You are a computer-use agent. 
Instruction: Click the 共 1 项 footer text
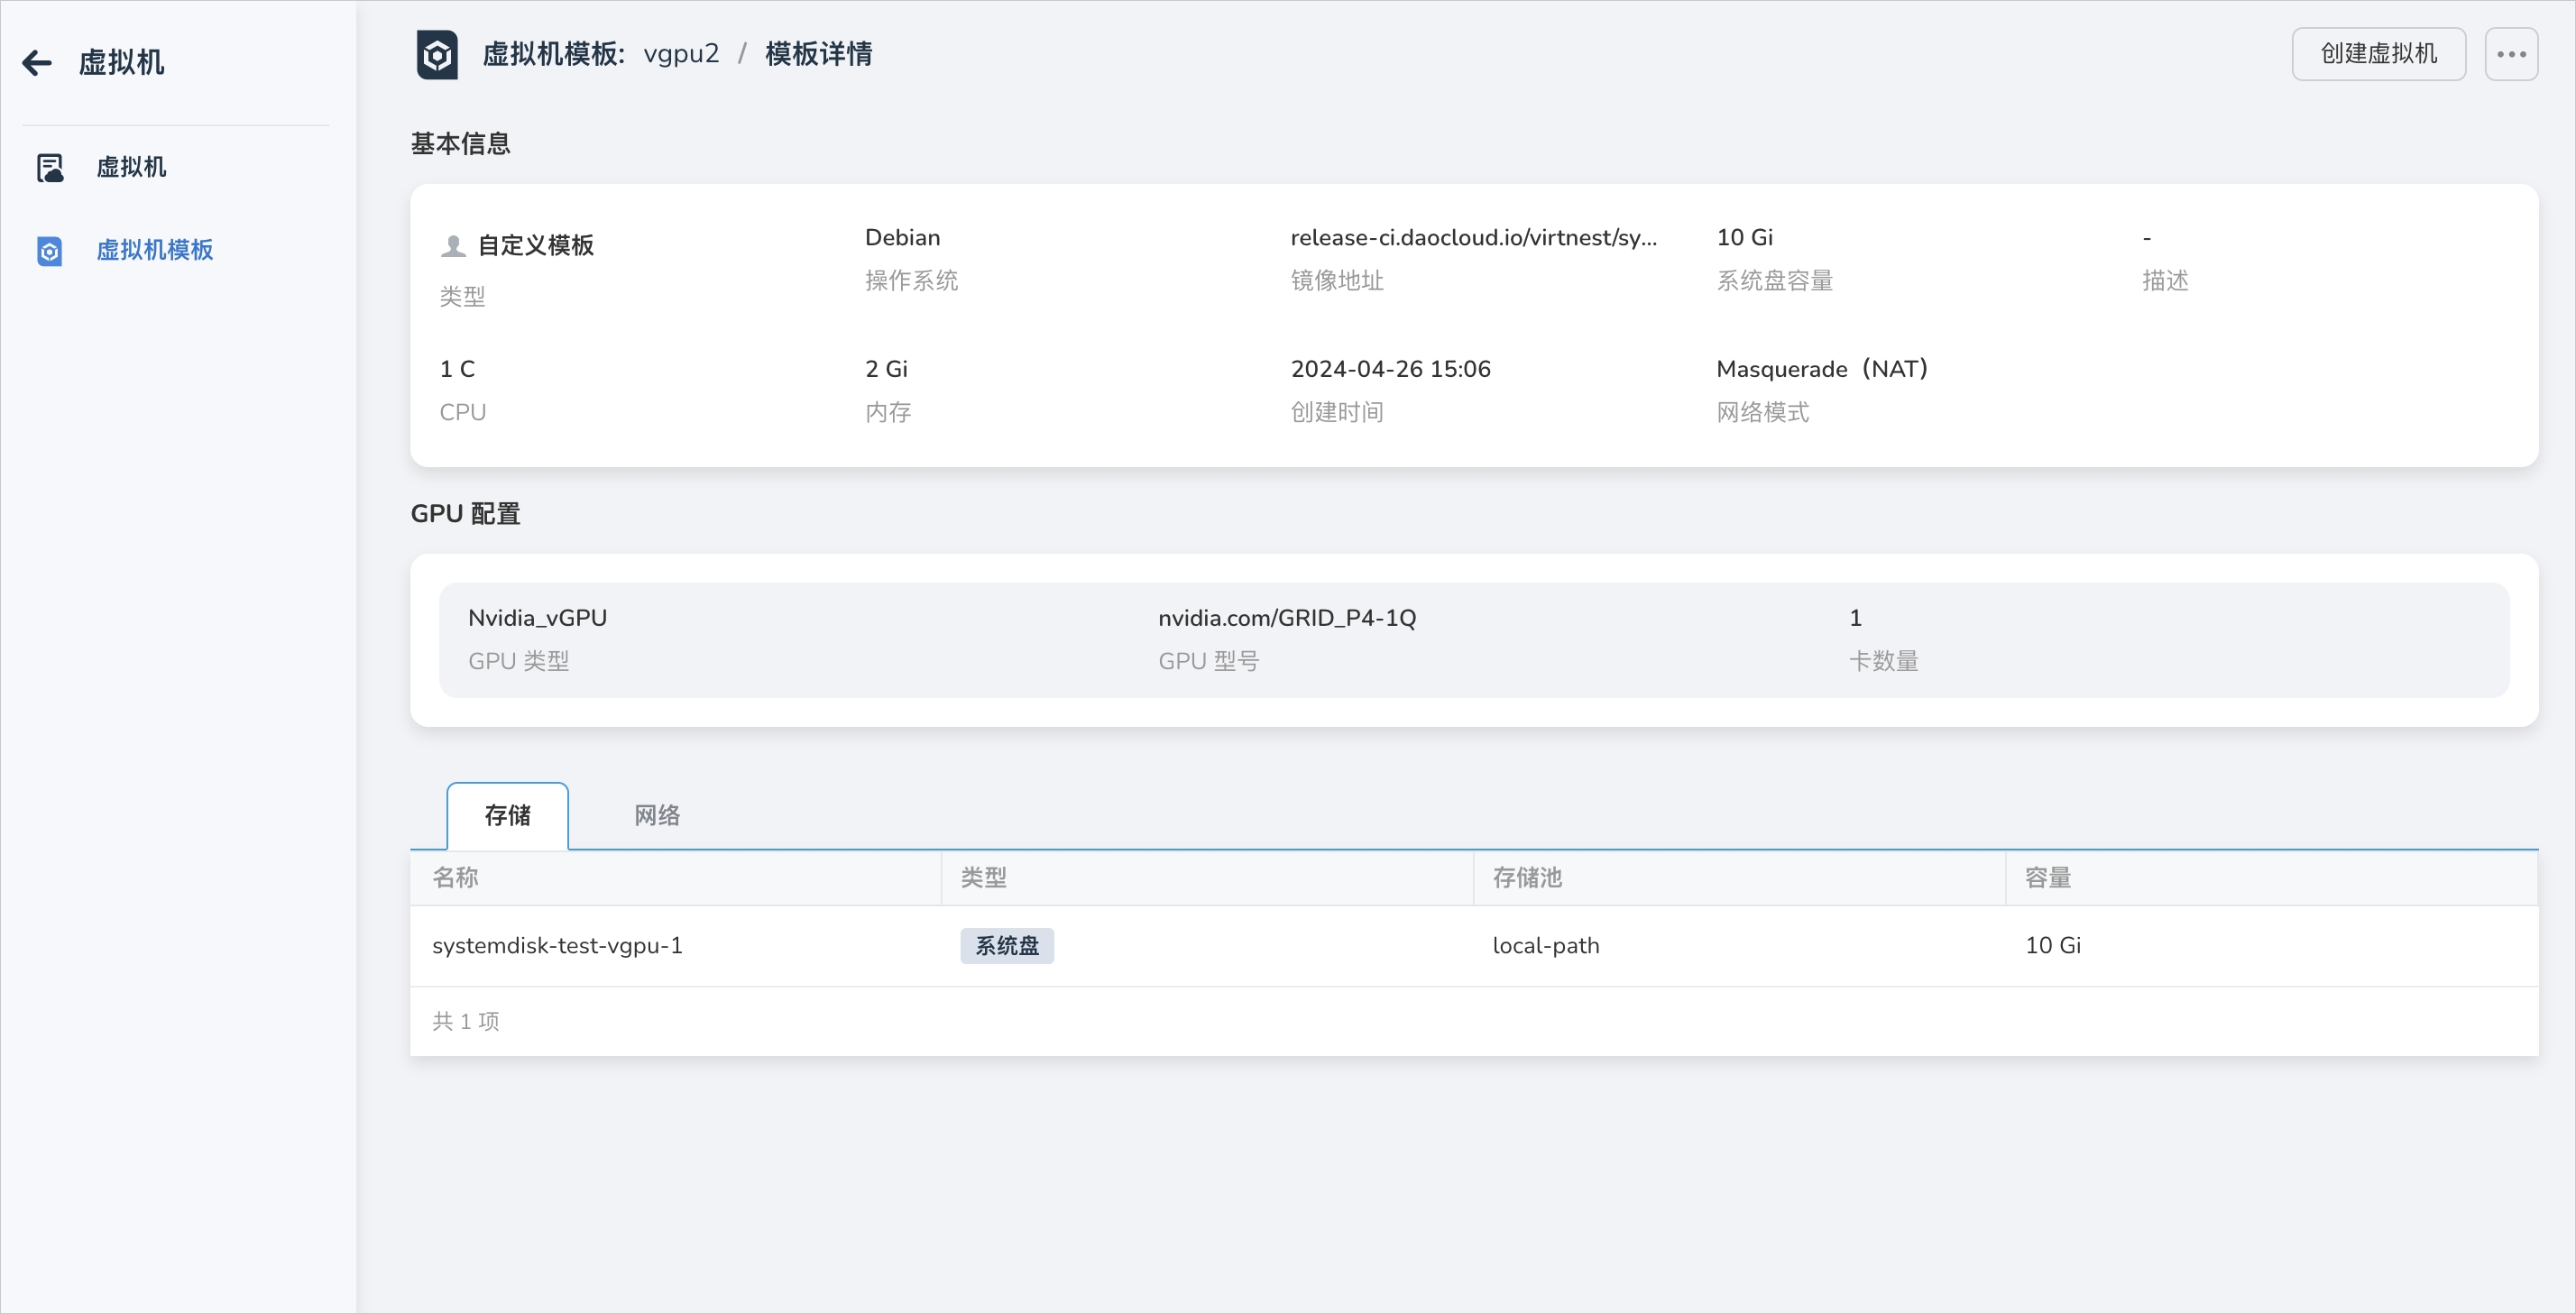(x=465, y=1022)
